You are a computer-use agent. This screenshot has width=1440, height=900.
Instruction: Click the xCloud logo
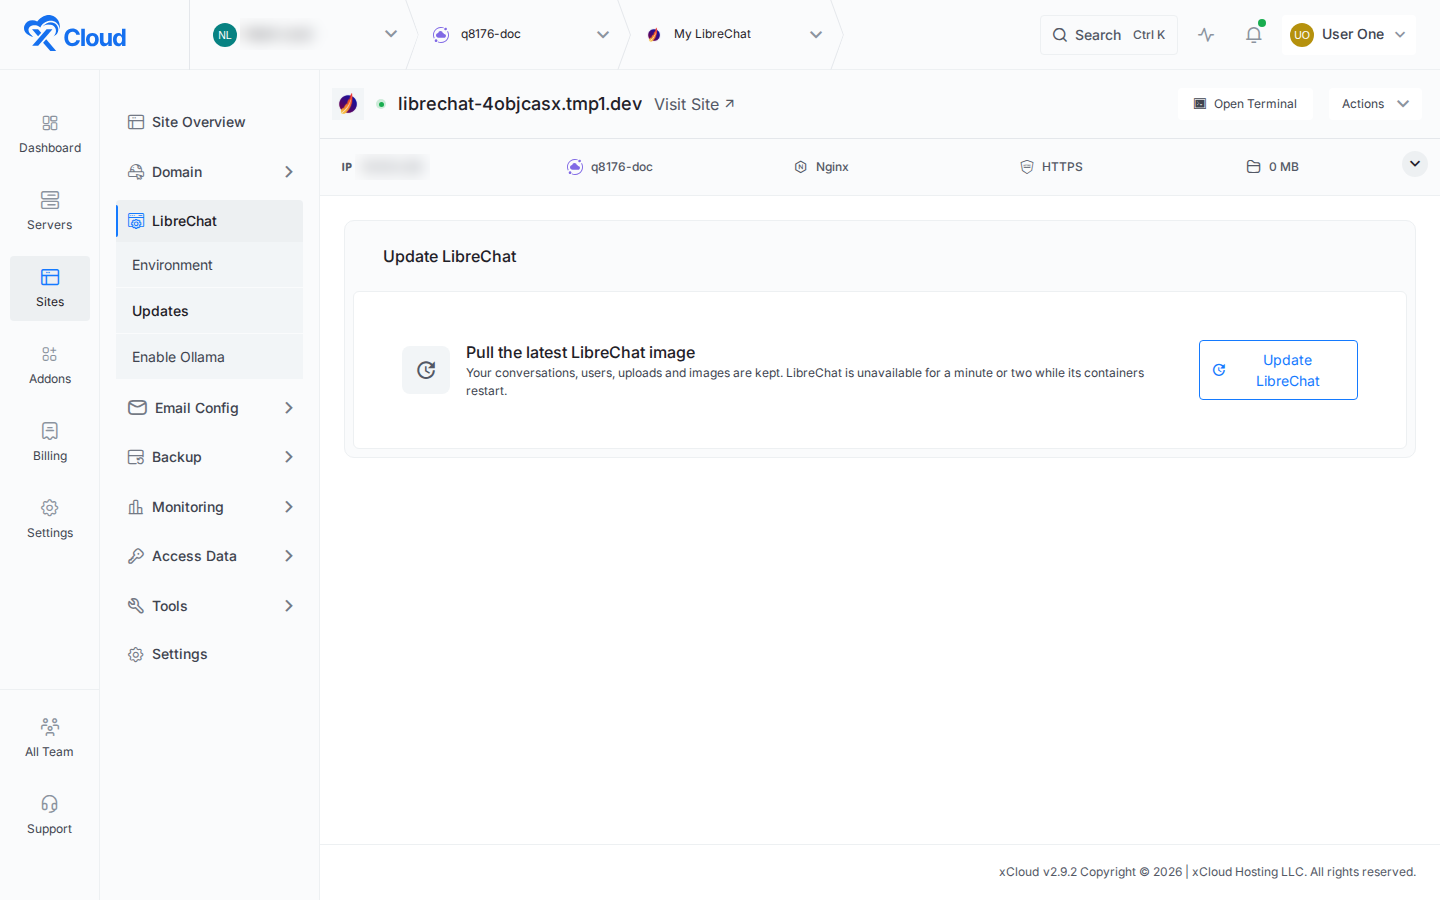coord(75,34)
